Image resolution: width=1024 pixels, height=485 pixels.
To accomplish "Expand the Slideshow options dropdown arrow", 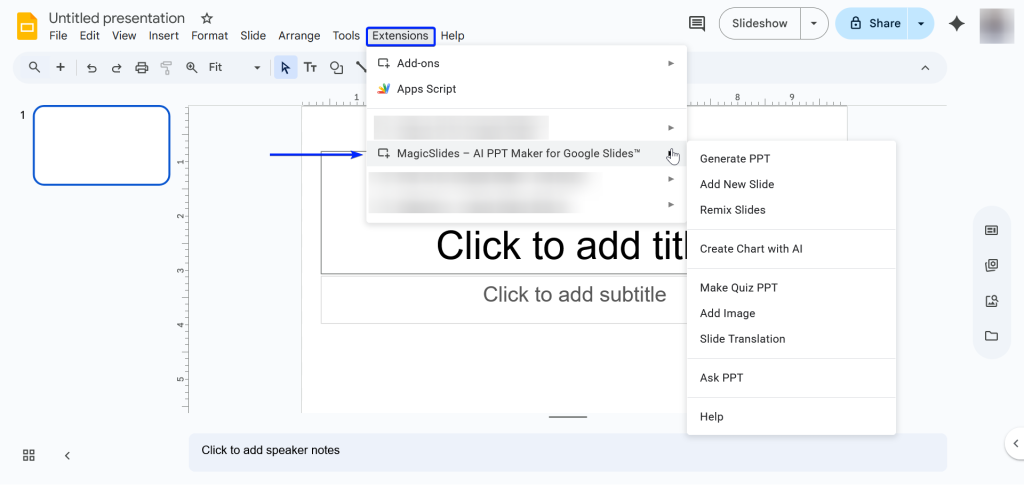I will (817, 23).
